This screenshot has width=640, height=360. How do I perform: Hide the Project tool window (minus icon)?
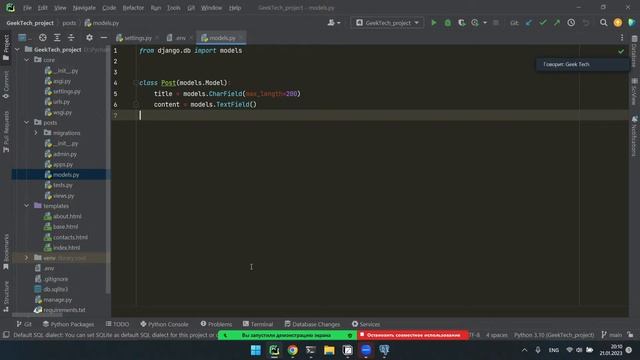coord(104,38)
